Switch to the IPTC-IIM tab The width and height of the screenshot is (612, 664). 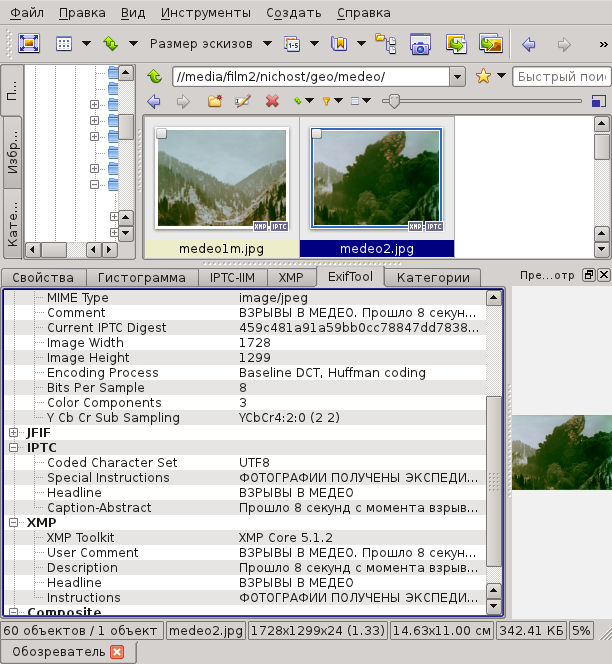coord(233,278)
